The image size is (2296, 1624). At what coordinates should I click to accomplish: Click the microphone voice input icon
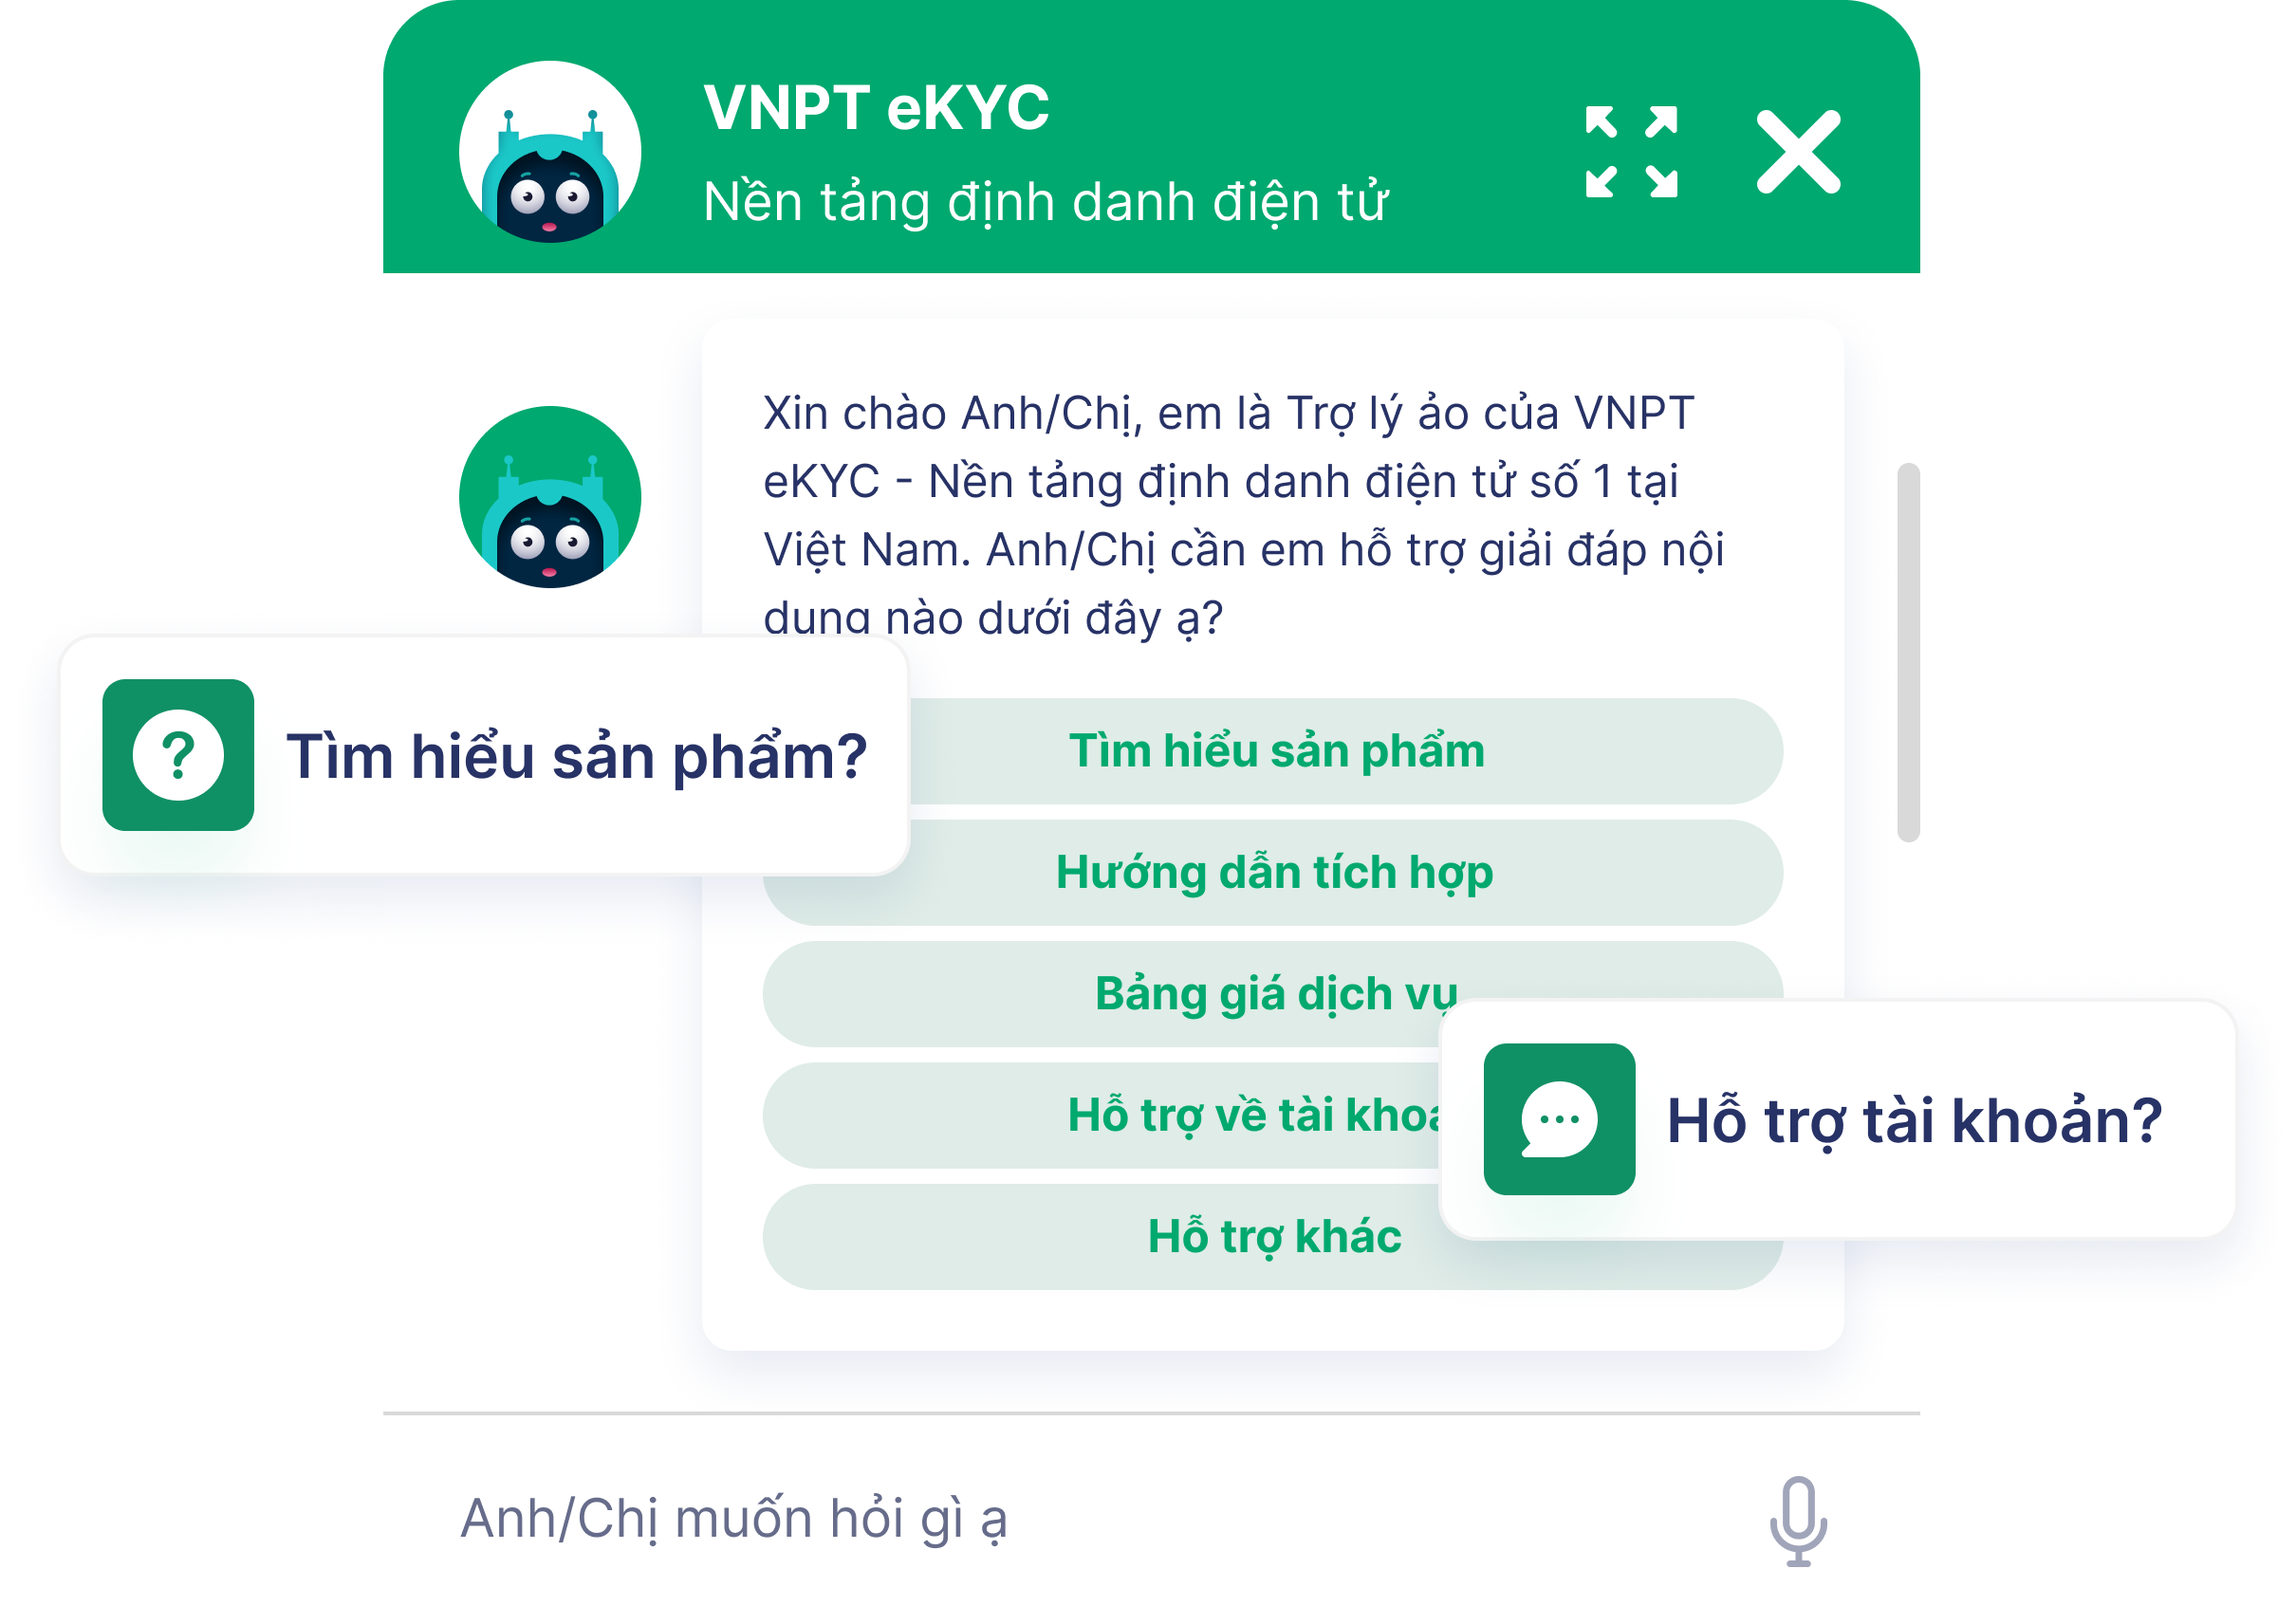(1798, 1520)
